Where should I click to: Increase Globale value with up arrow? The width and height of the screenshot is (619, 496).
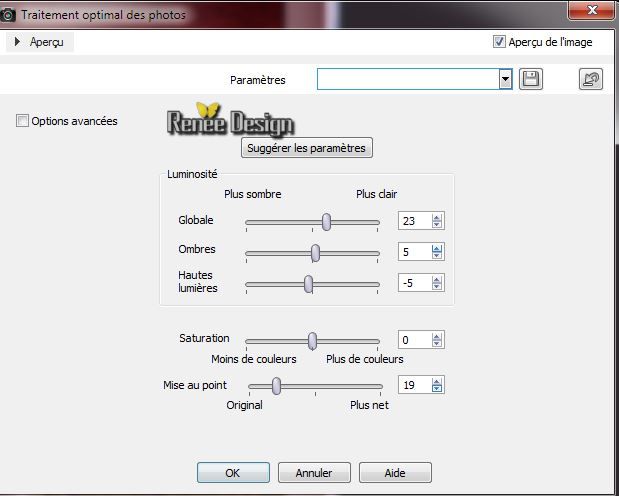(437, 217)
